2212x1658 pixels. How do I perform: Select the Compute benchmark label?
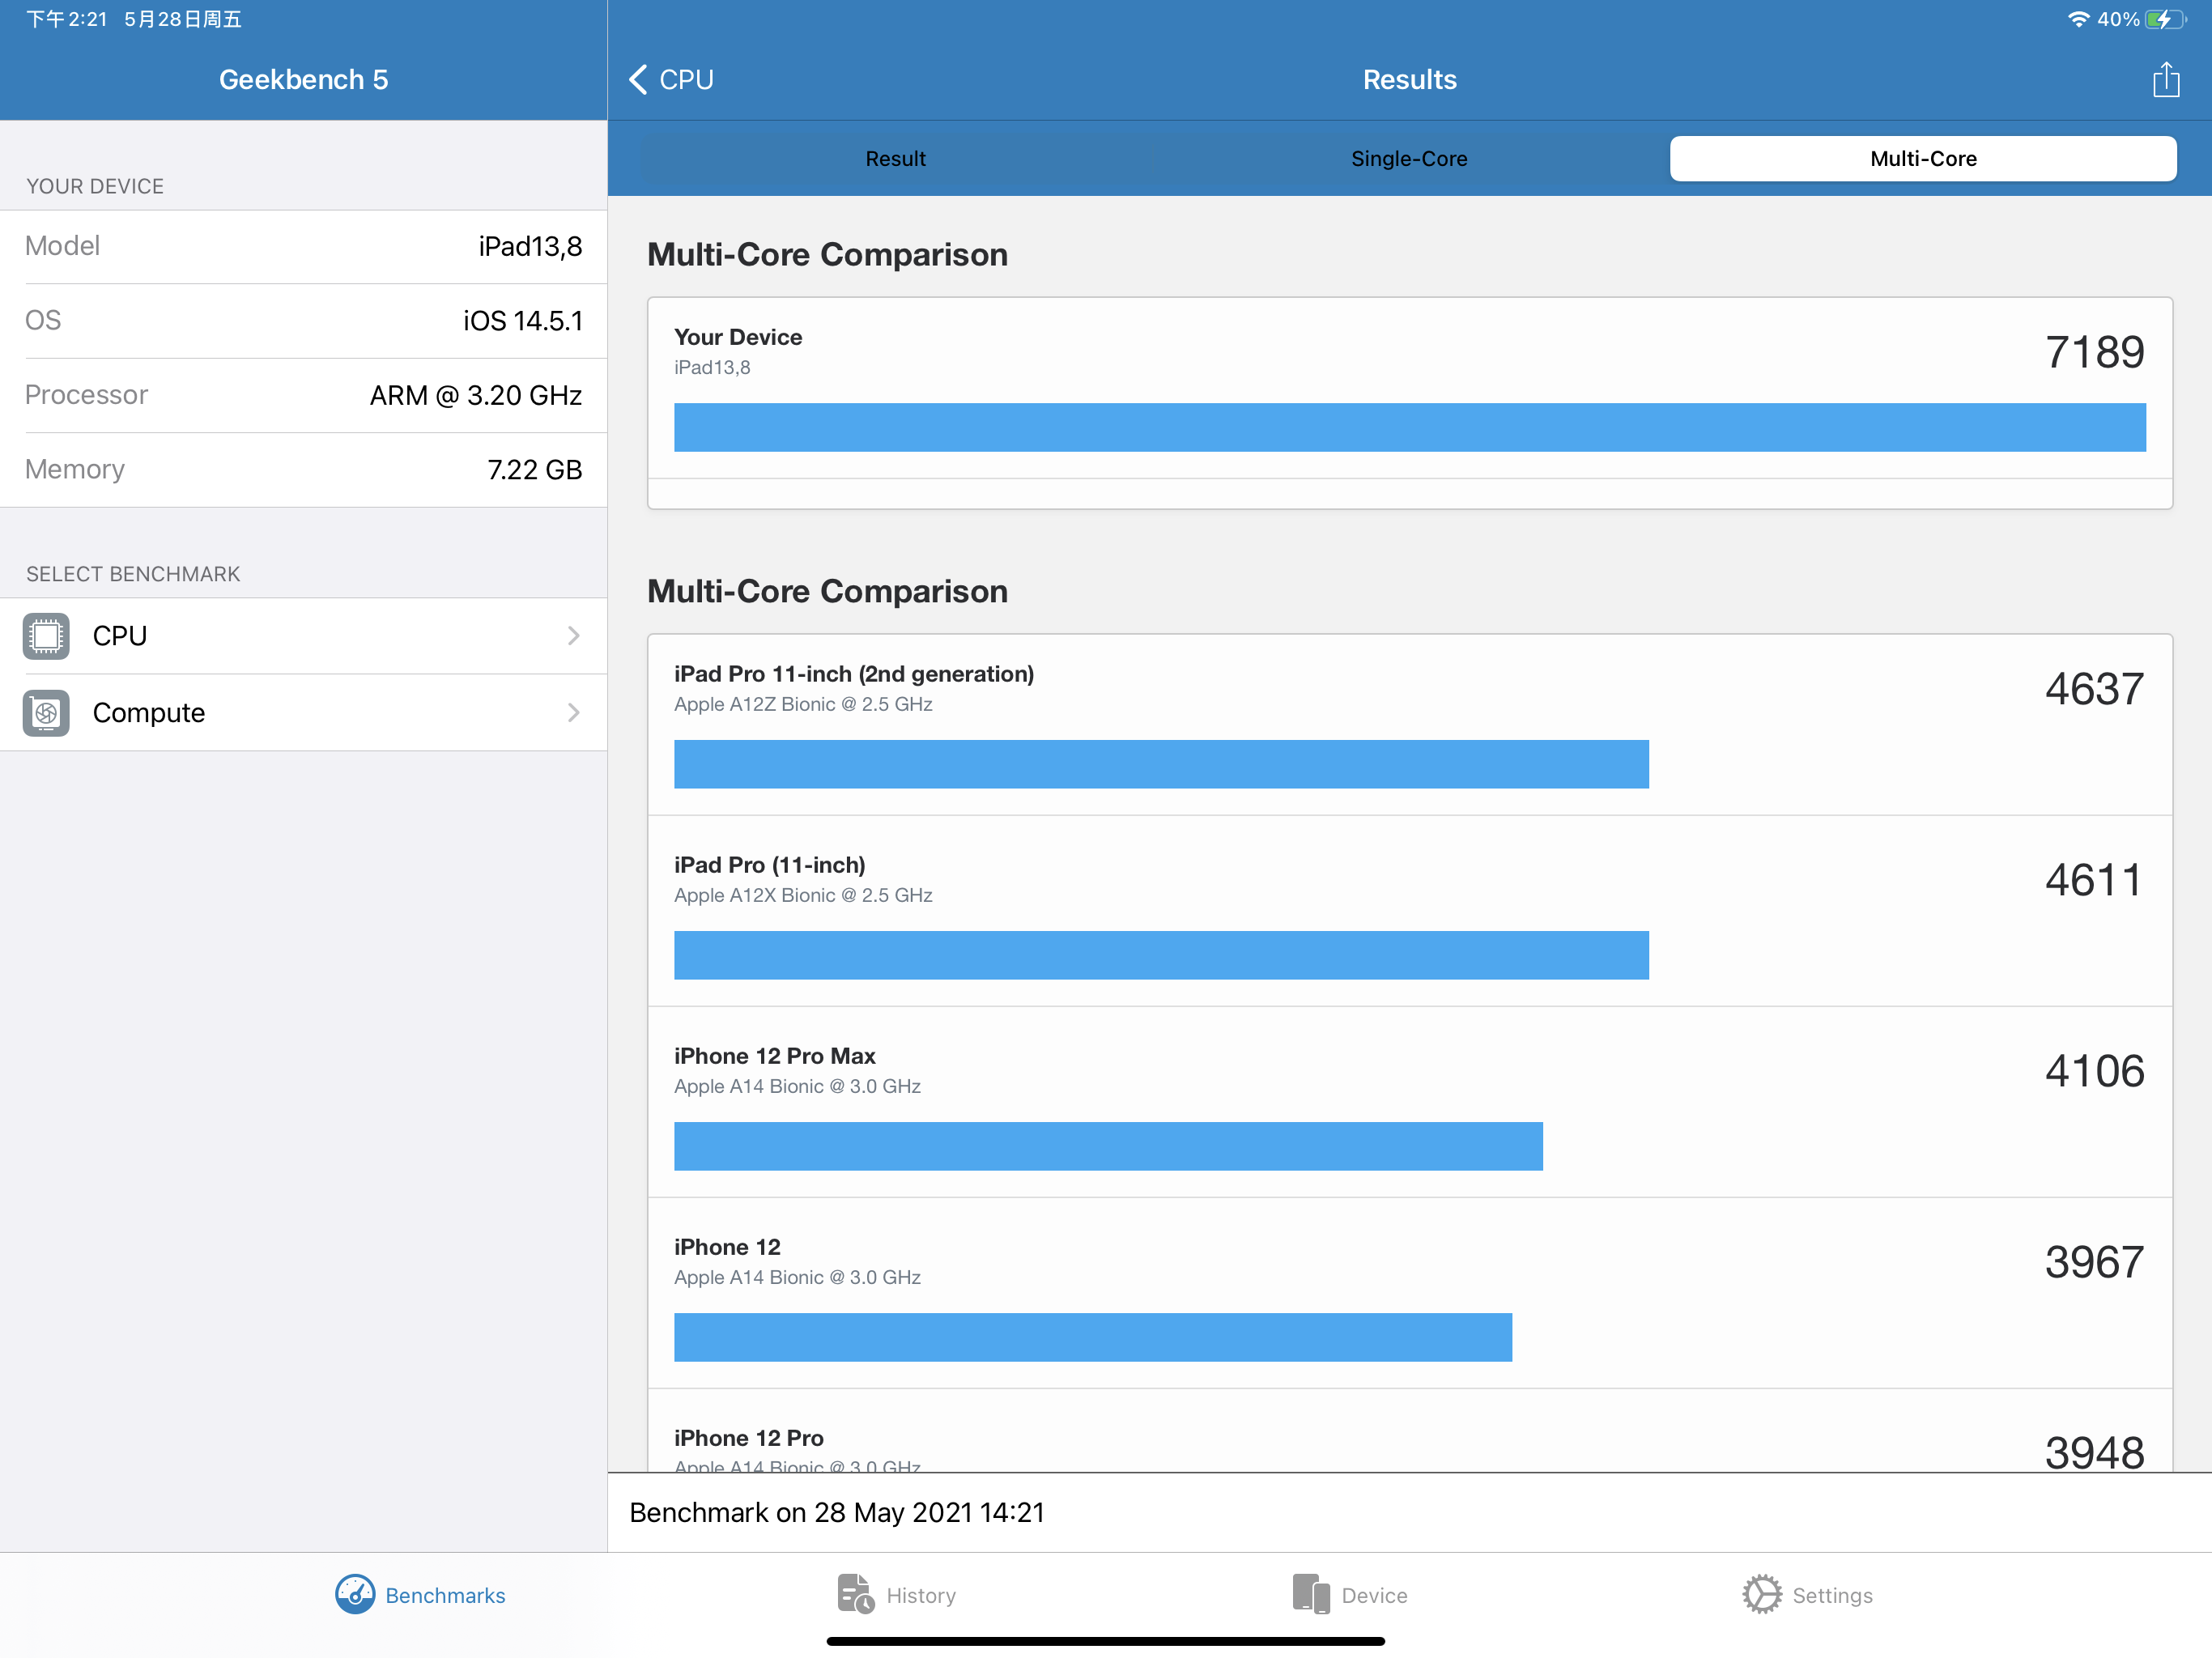pyautogui.click(x=149, y=713)
